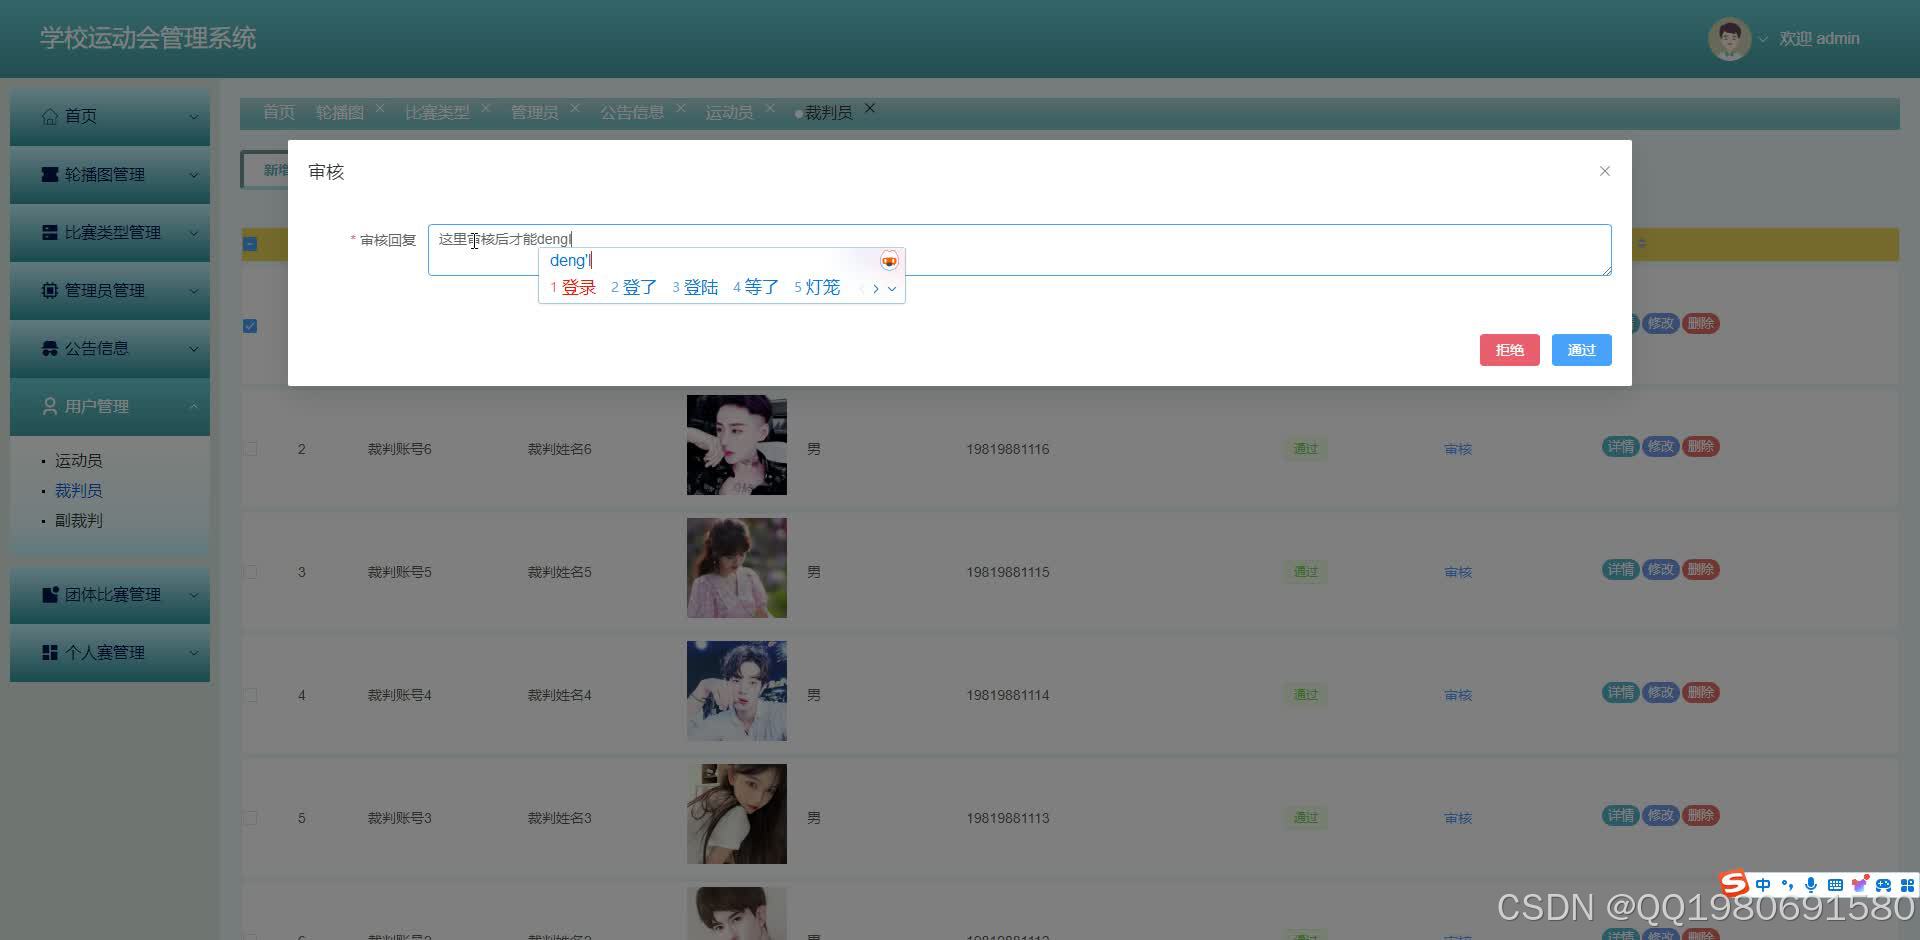Uncheck the checked first-row checkbox
This screenshot has height=940, width=1920.
(250, 326)
